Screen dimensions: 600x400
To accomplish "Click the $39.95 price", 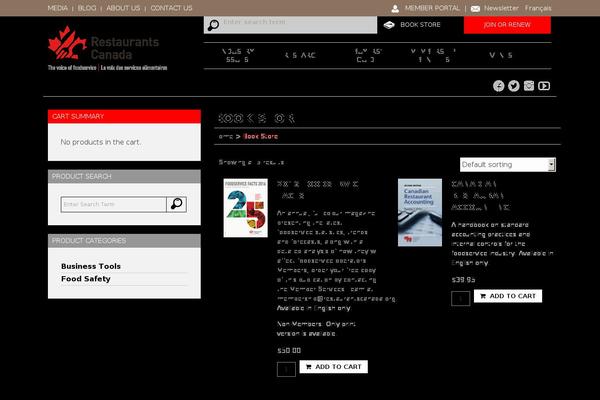I will 463,280.
